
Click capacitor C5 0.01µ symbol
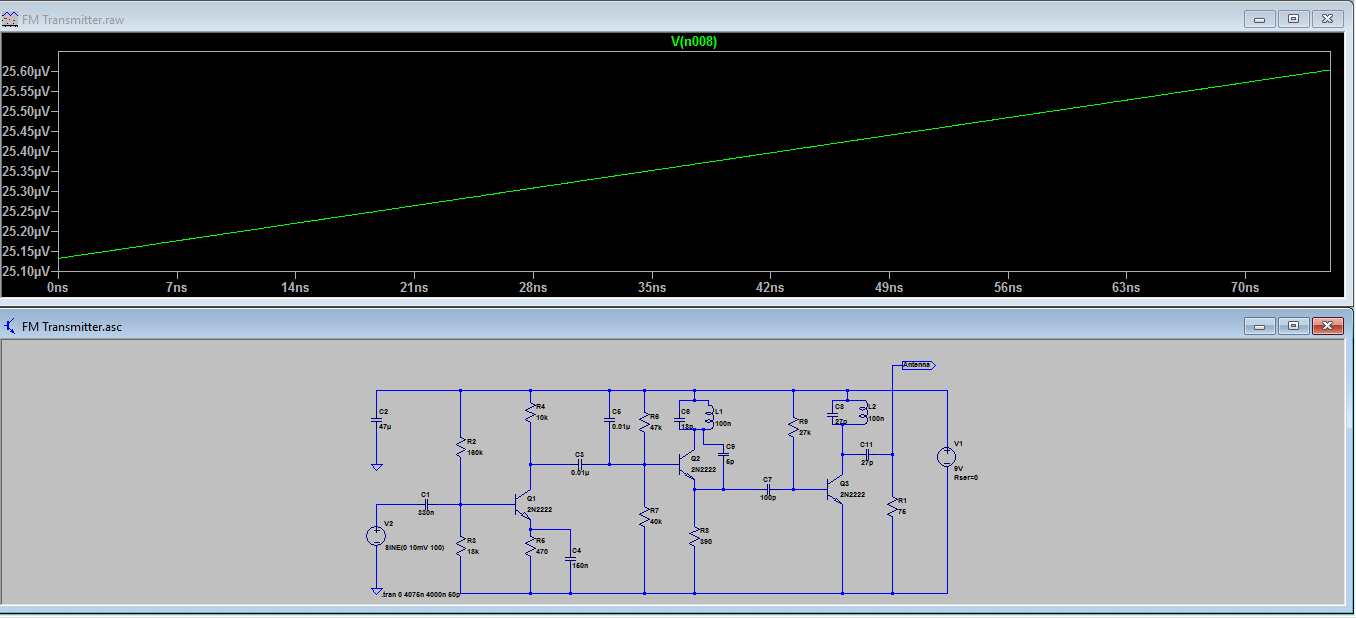[610, 420]
